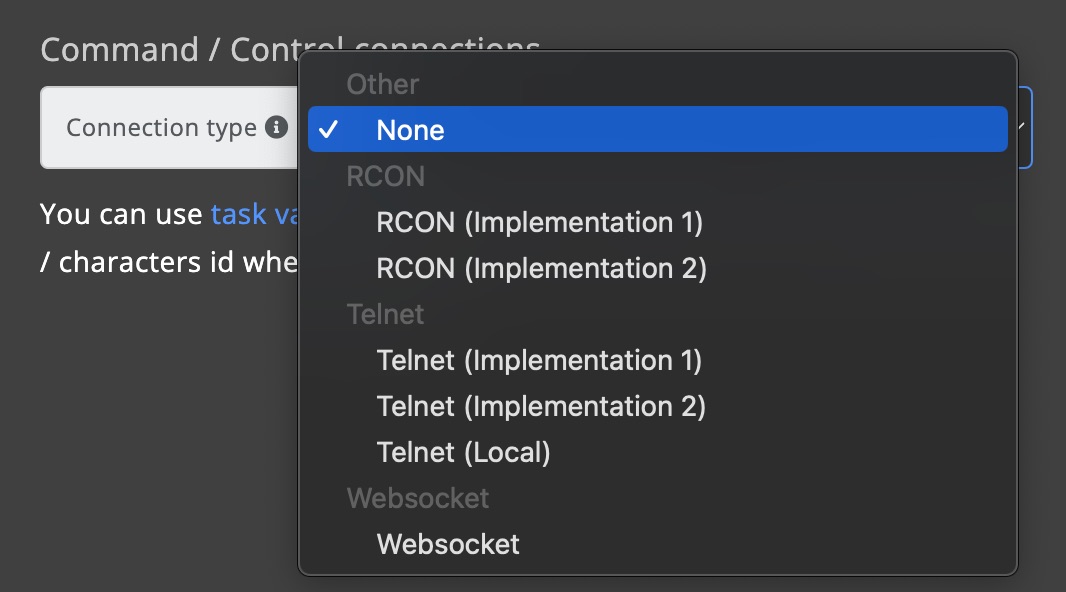Select the Telnet (Local) option

click(464, 452)
